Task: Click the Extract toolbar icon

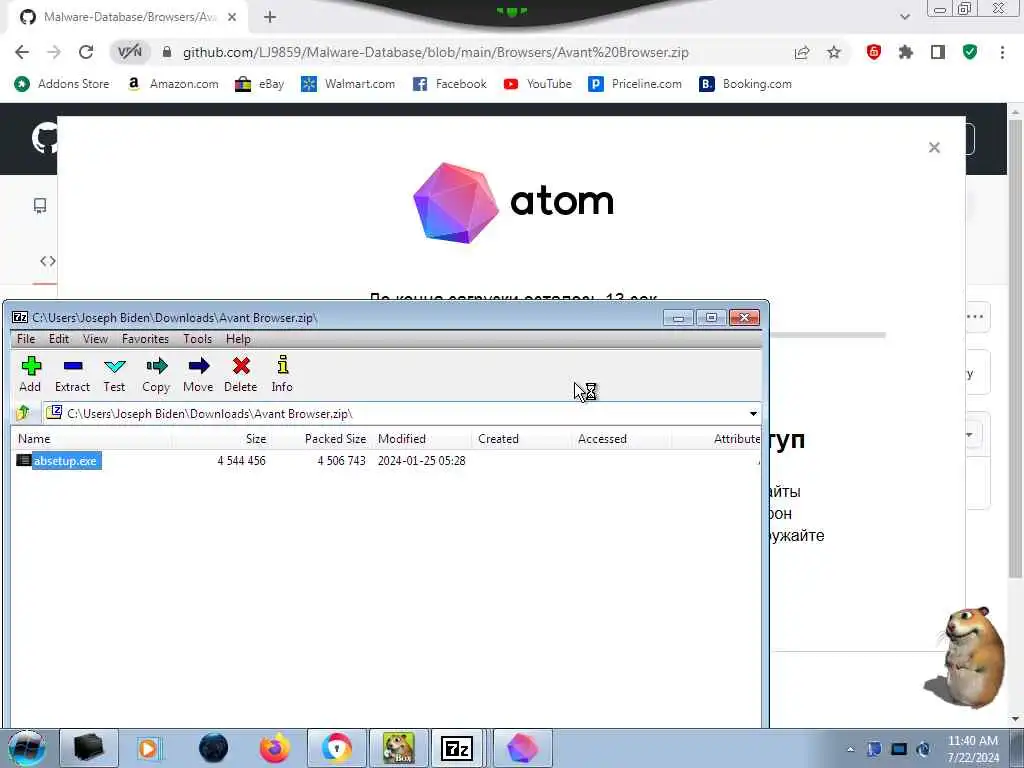Action: [72, 374]
